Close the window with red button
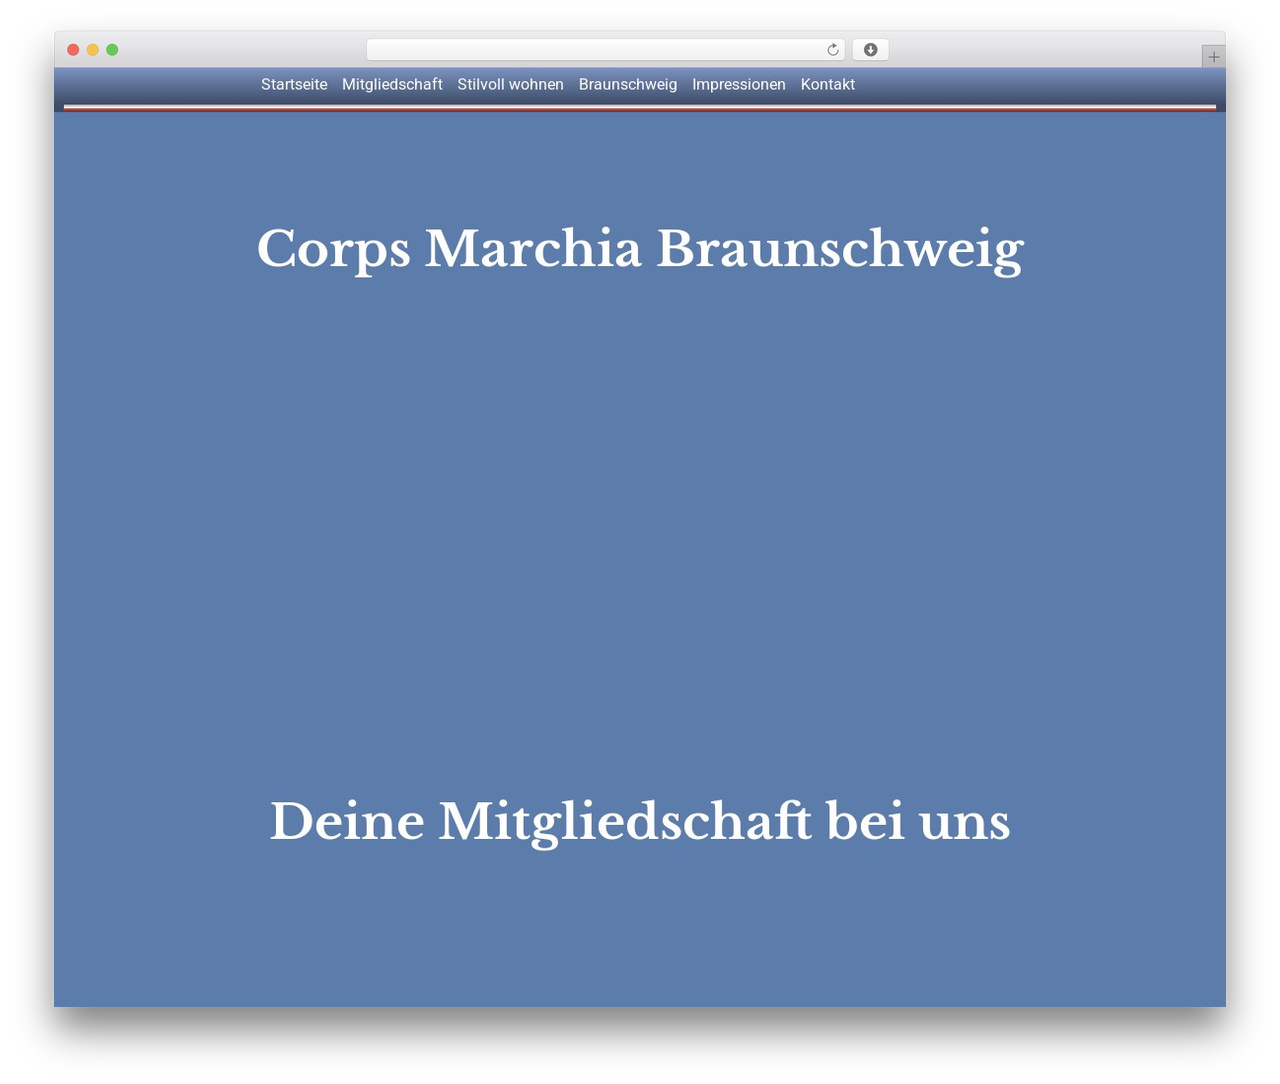 tap(73, 50)
